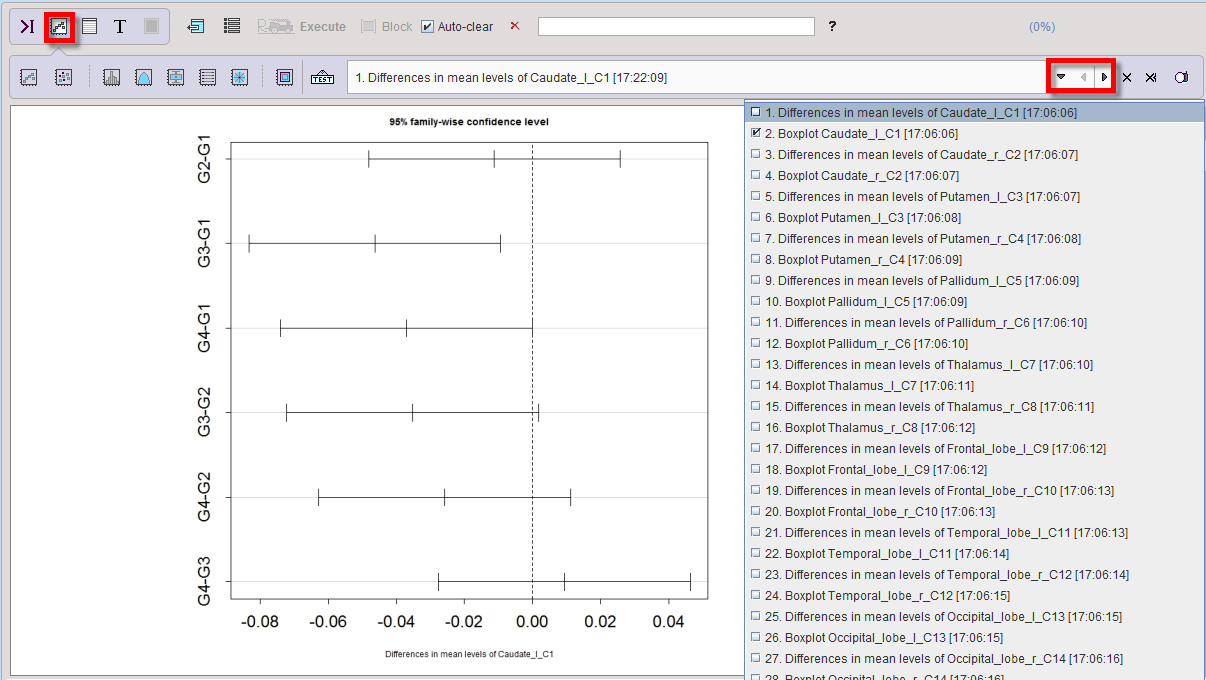Switch to the blue lined table view icon
The image size is (1206, 680).
click(x=90, y=27)
